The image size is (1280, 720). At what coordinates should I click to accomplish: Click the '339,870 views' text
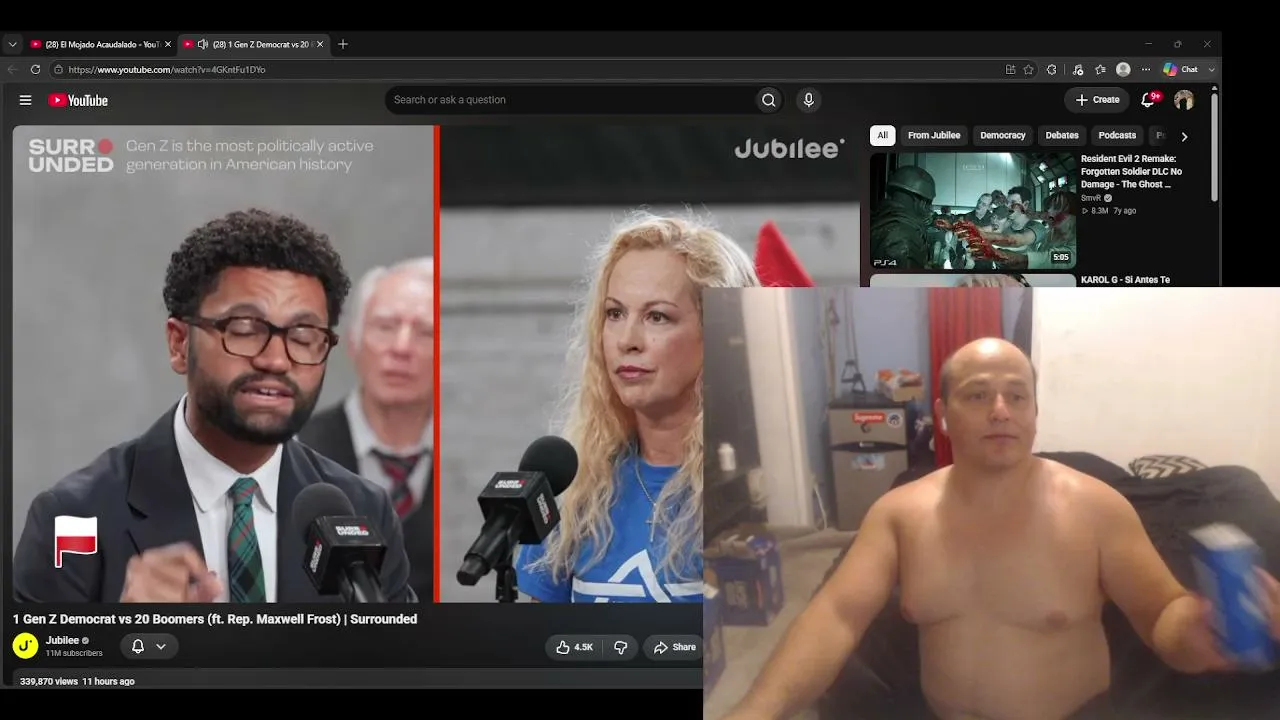click(x=49, y=681)
